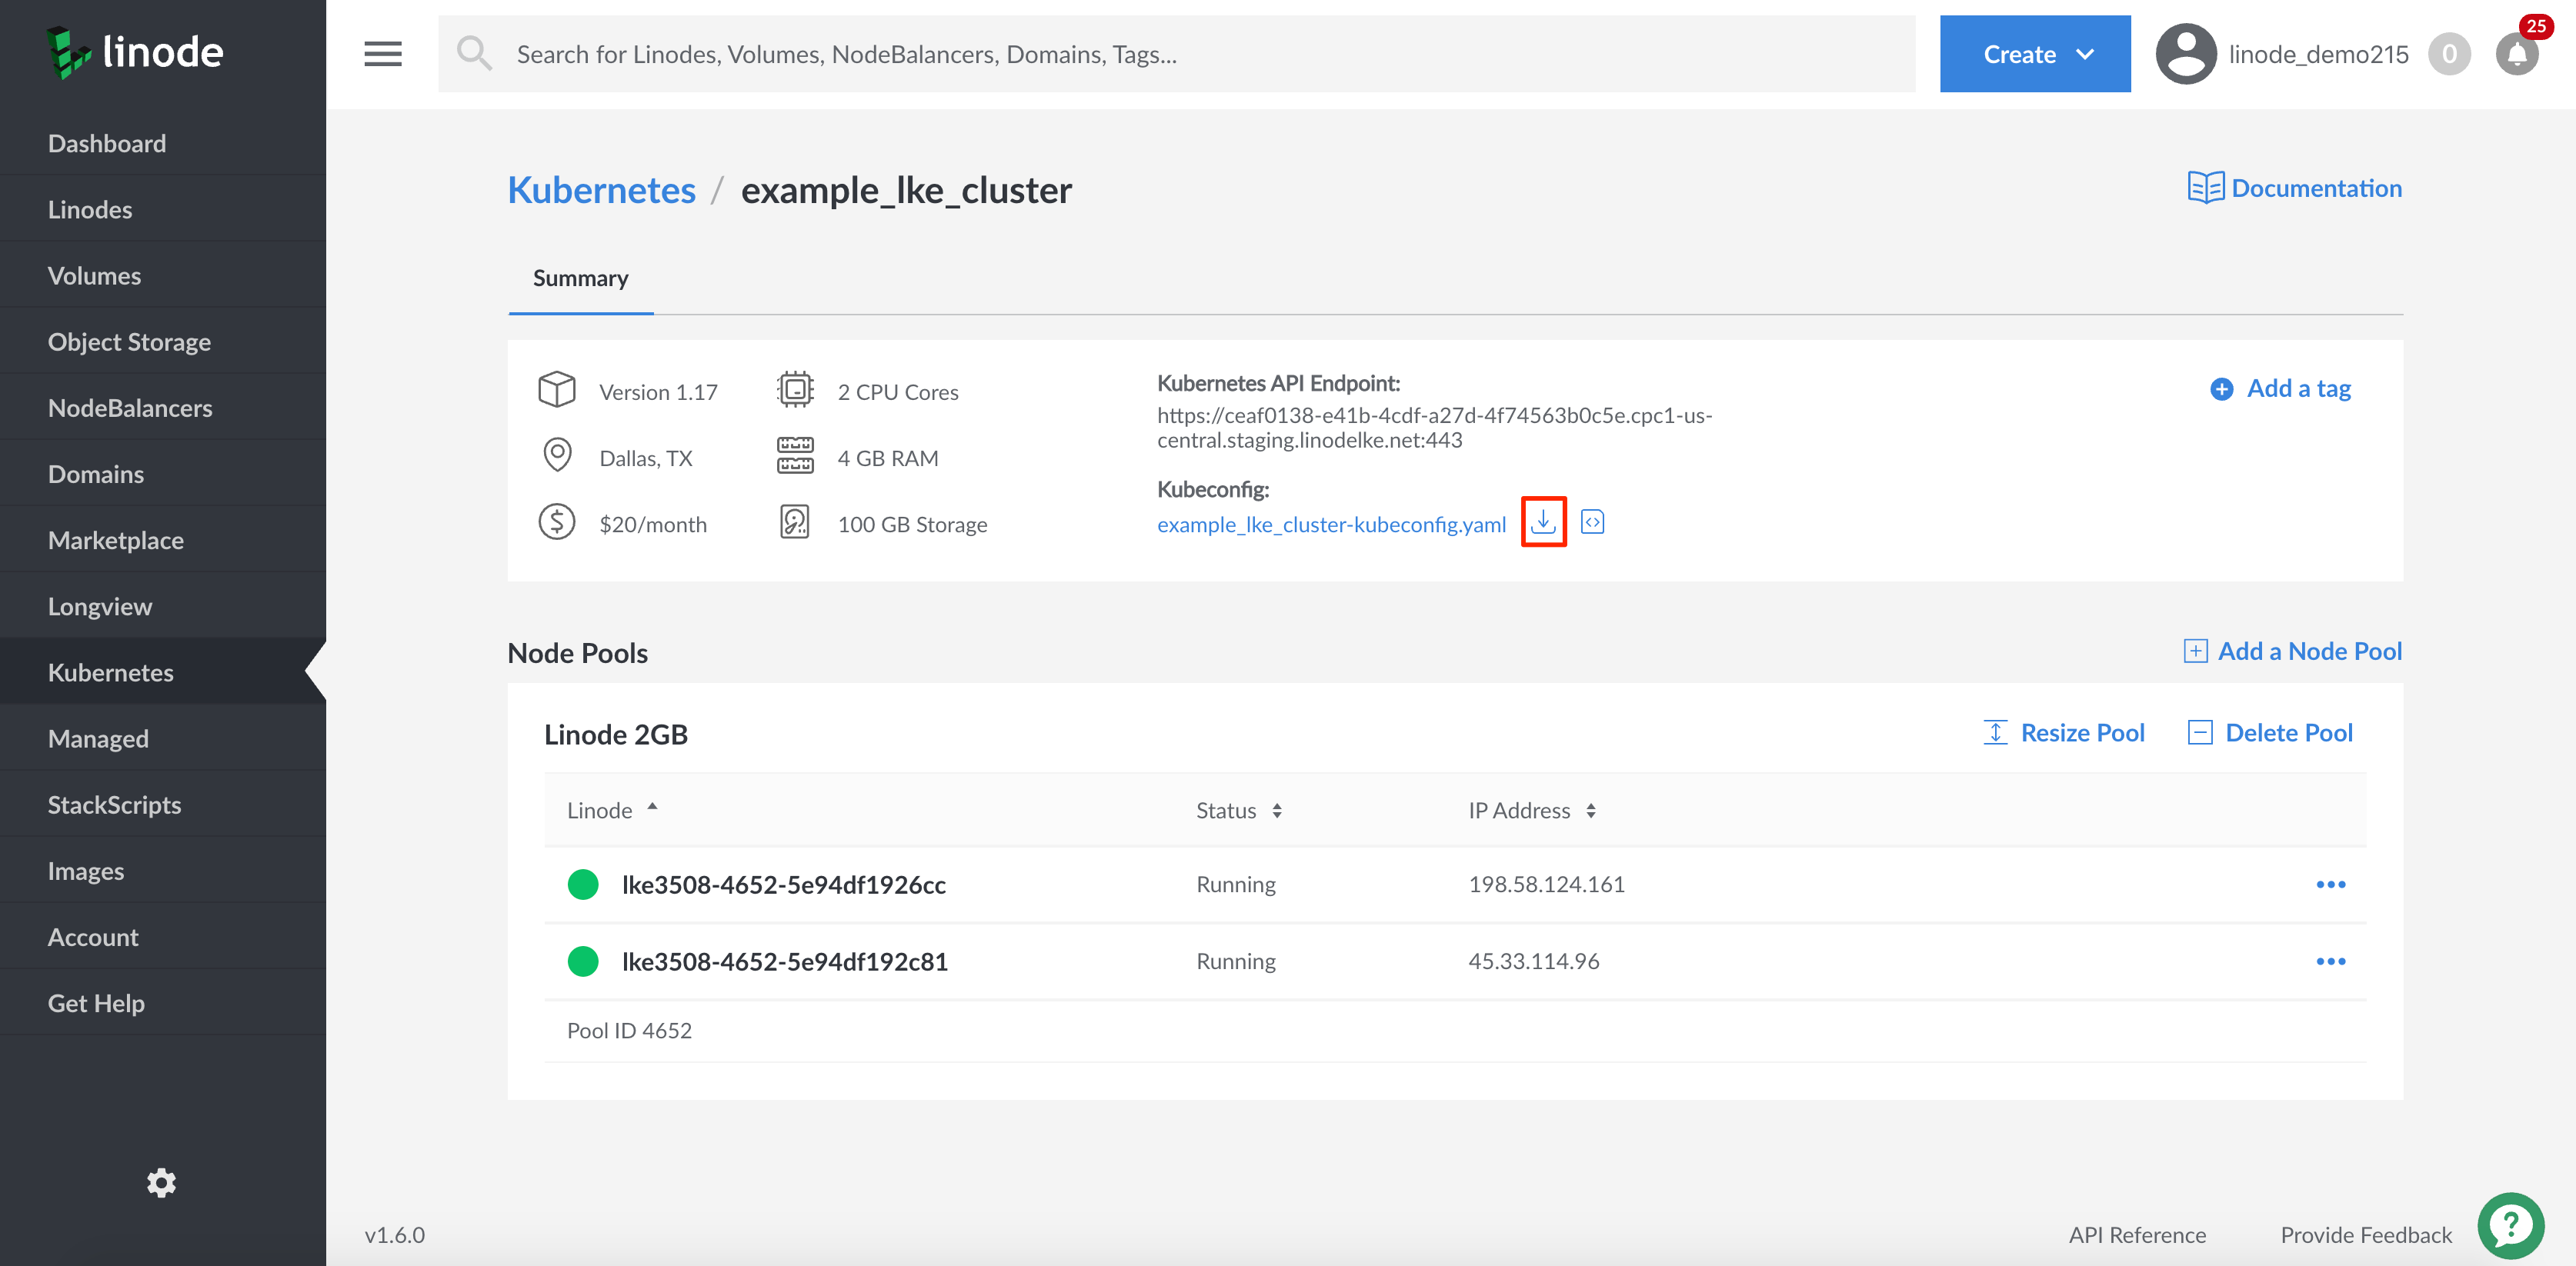
Task: Download the kubeconfig file icon
Action: pyautogui.click(x=1543, y=522)
